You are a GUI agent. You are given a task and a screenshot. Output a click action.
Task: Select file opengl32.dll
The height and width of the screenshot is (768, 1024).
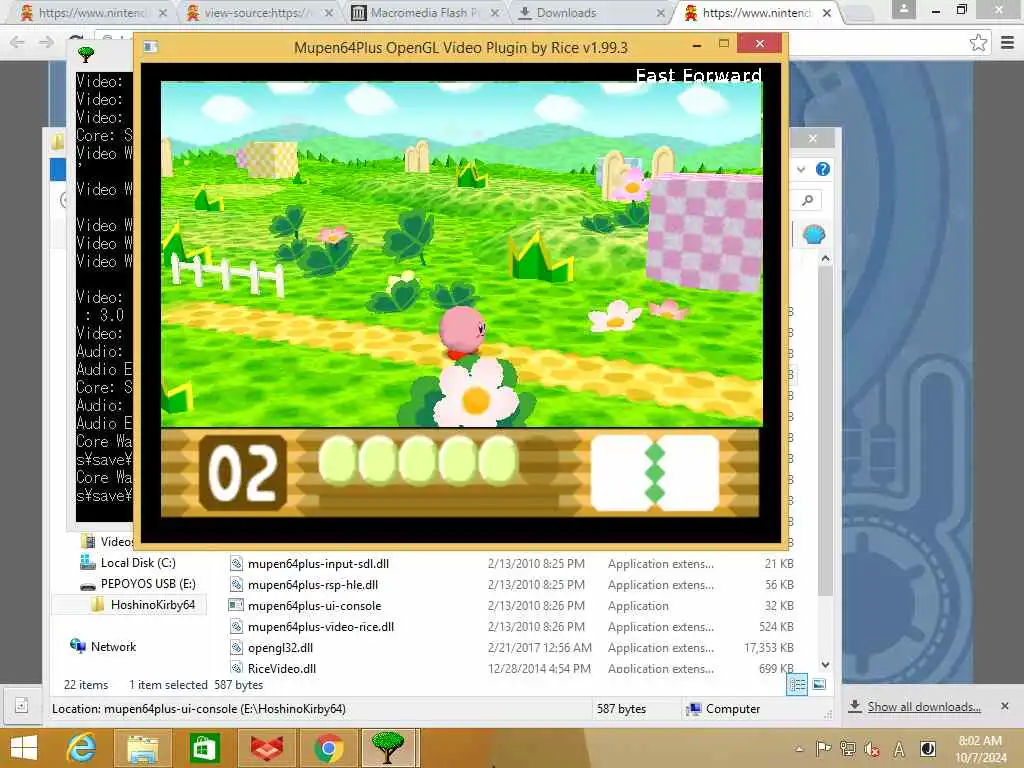280,648
